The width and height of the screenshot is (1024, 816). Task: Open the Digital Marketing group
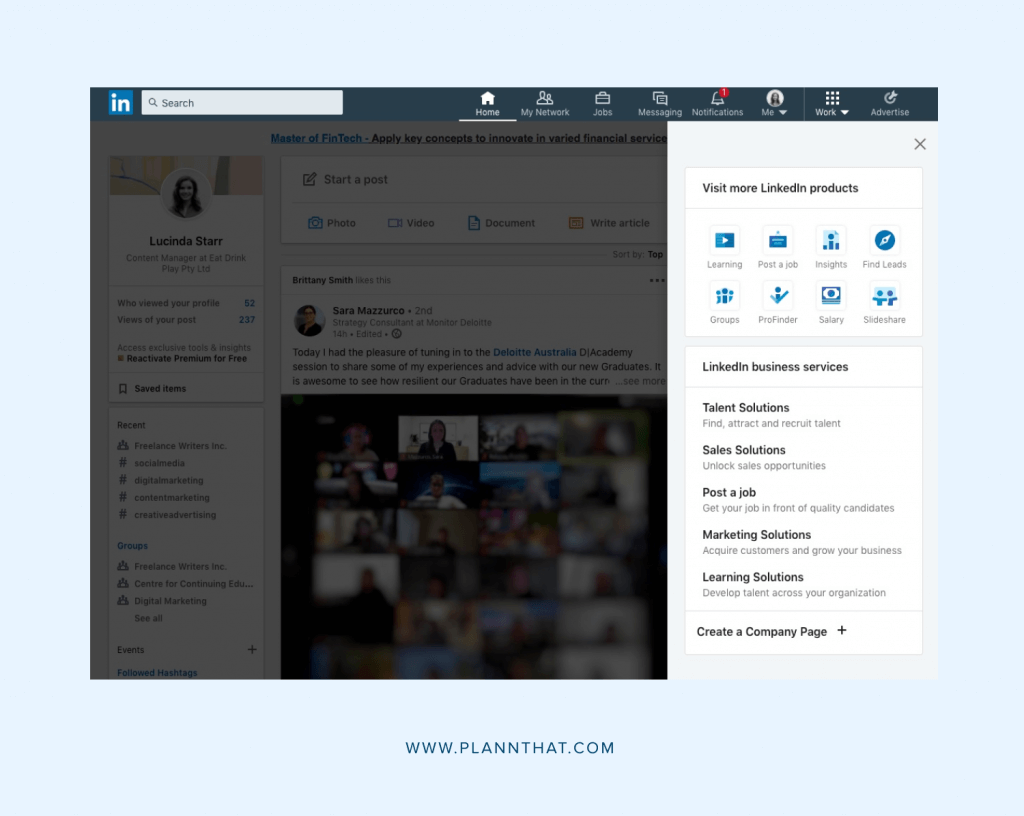[170, 601]
